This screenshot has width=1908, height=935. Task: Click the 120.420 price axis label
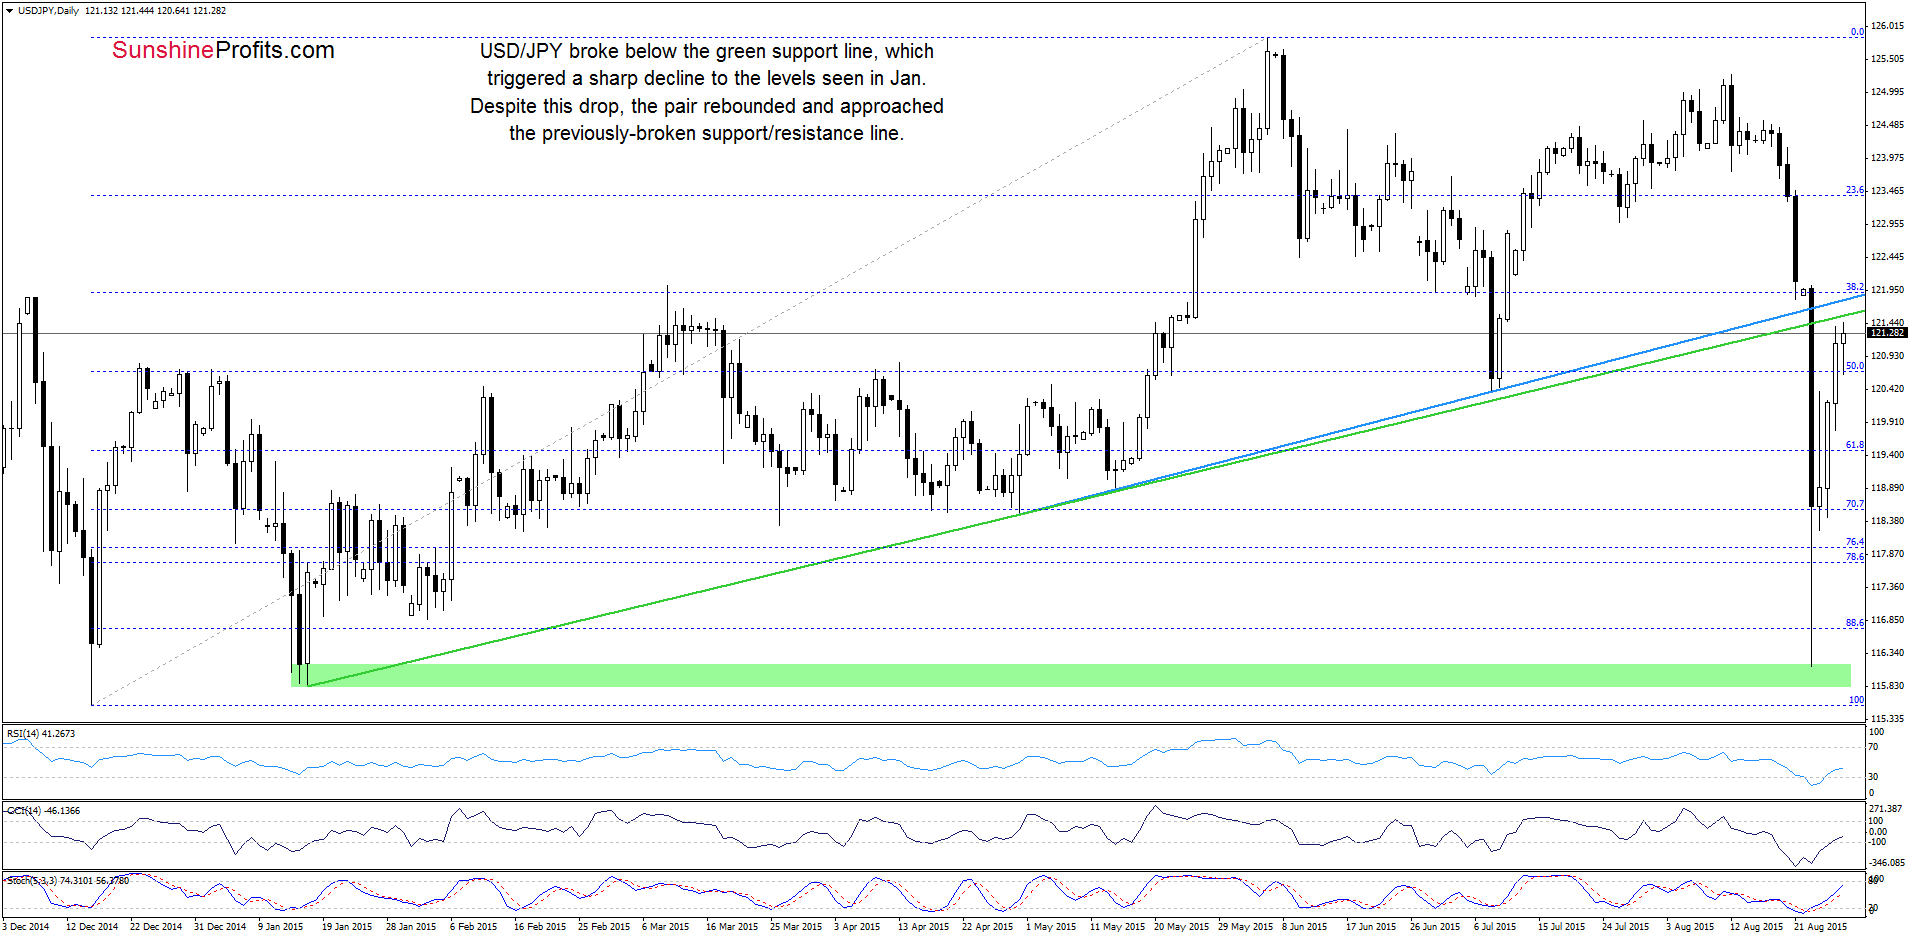[x=1886, y=389]
